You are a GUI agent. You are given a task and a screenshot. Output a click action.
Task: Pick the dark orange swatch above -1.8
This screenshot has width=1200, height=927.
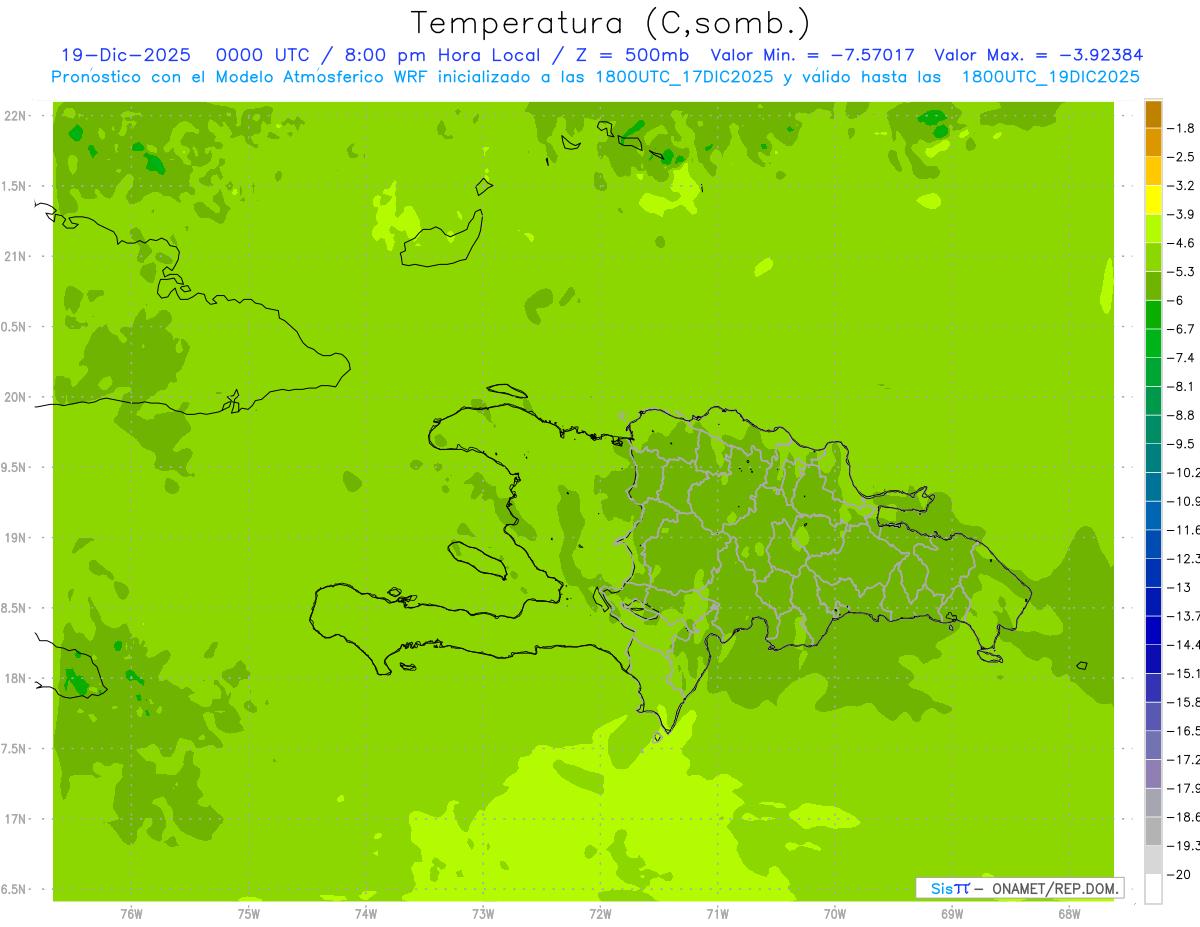(1153, 114)
